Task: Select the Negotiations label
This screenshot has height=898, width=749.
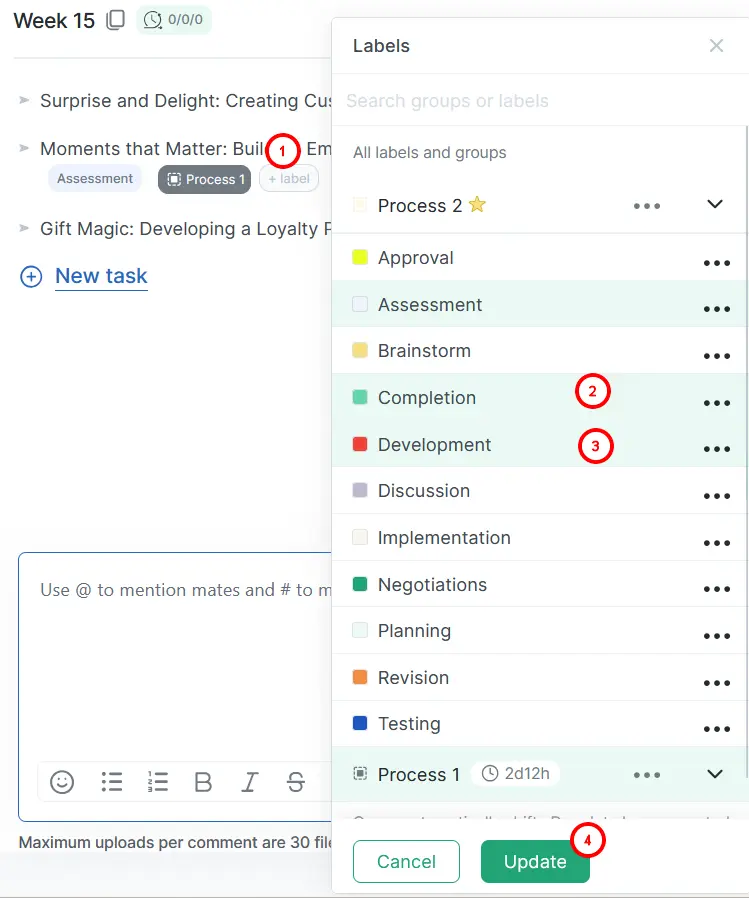Action: pyautogui.click(x=432, y=585)
